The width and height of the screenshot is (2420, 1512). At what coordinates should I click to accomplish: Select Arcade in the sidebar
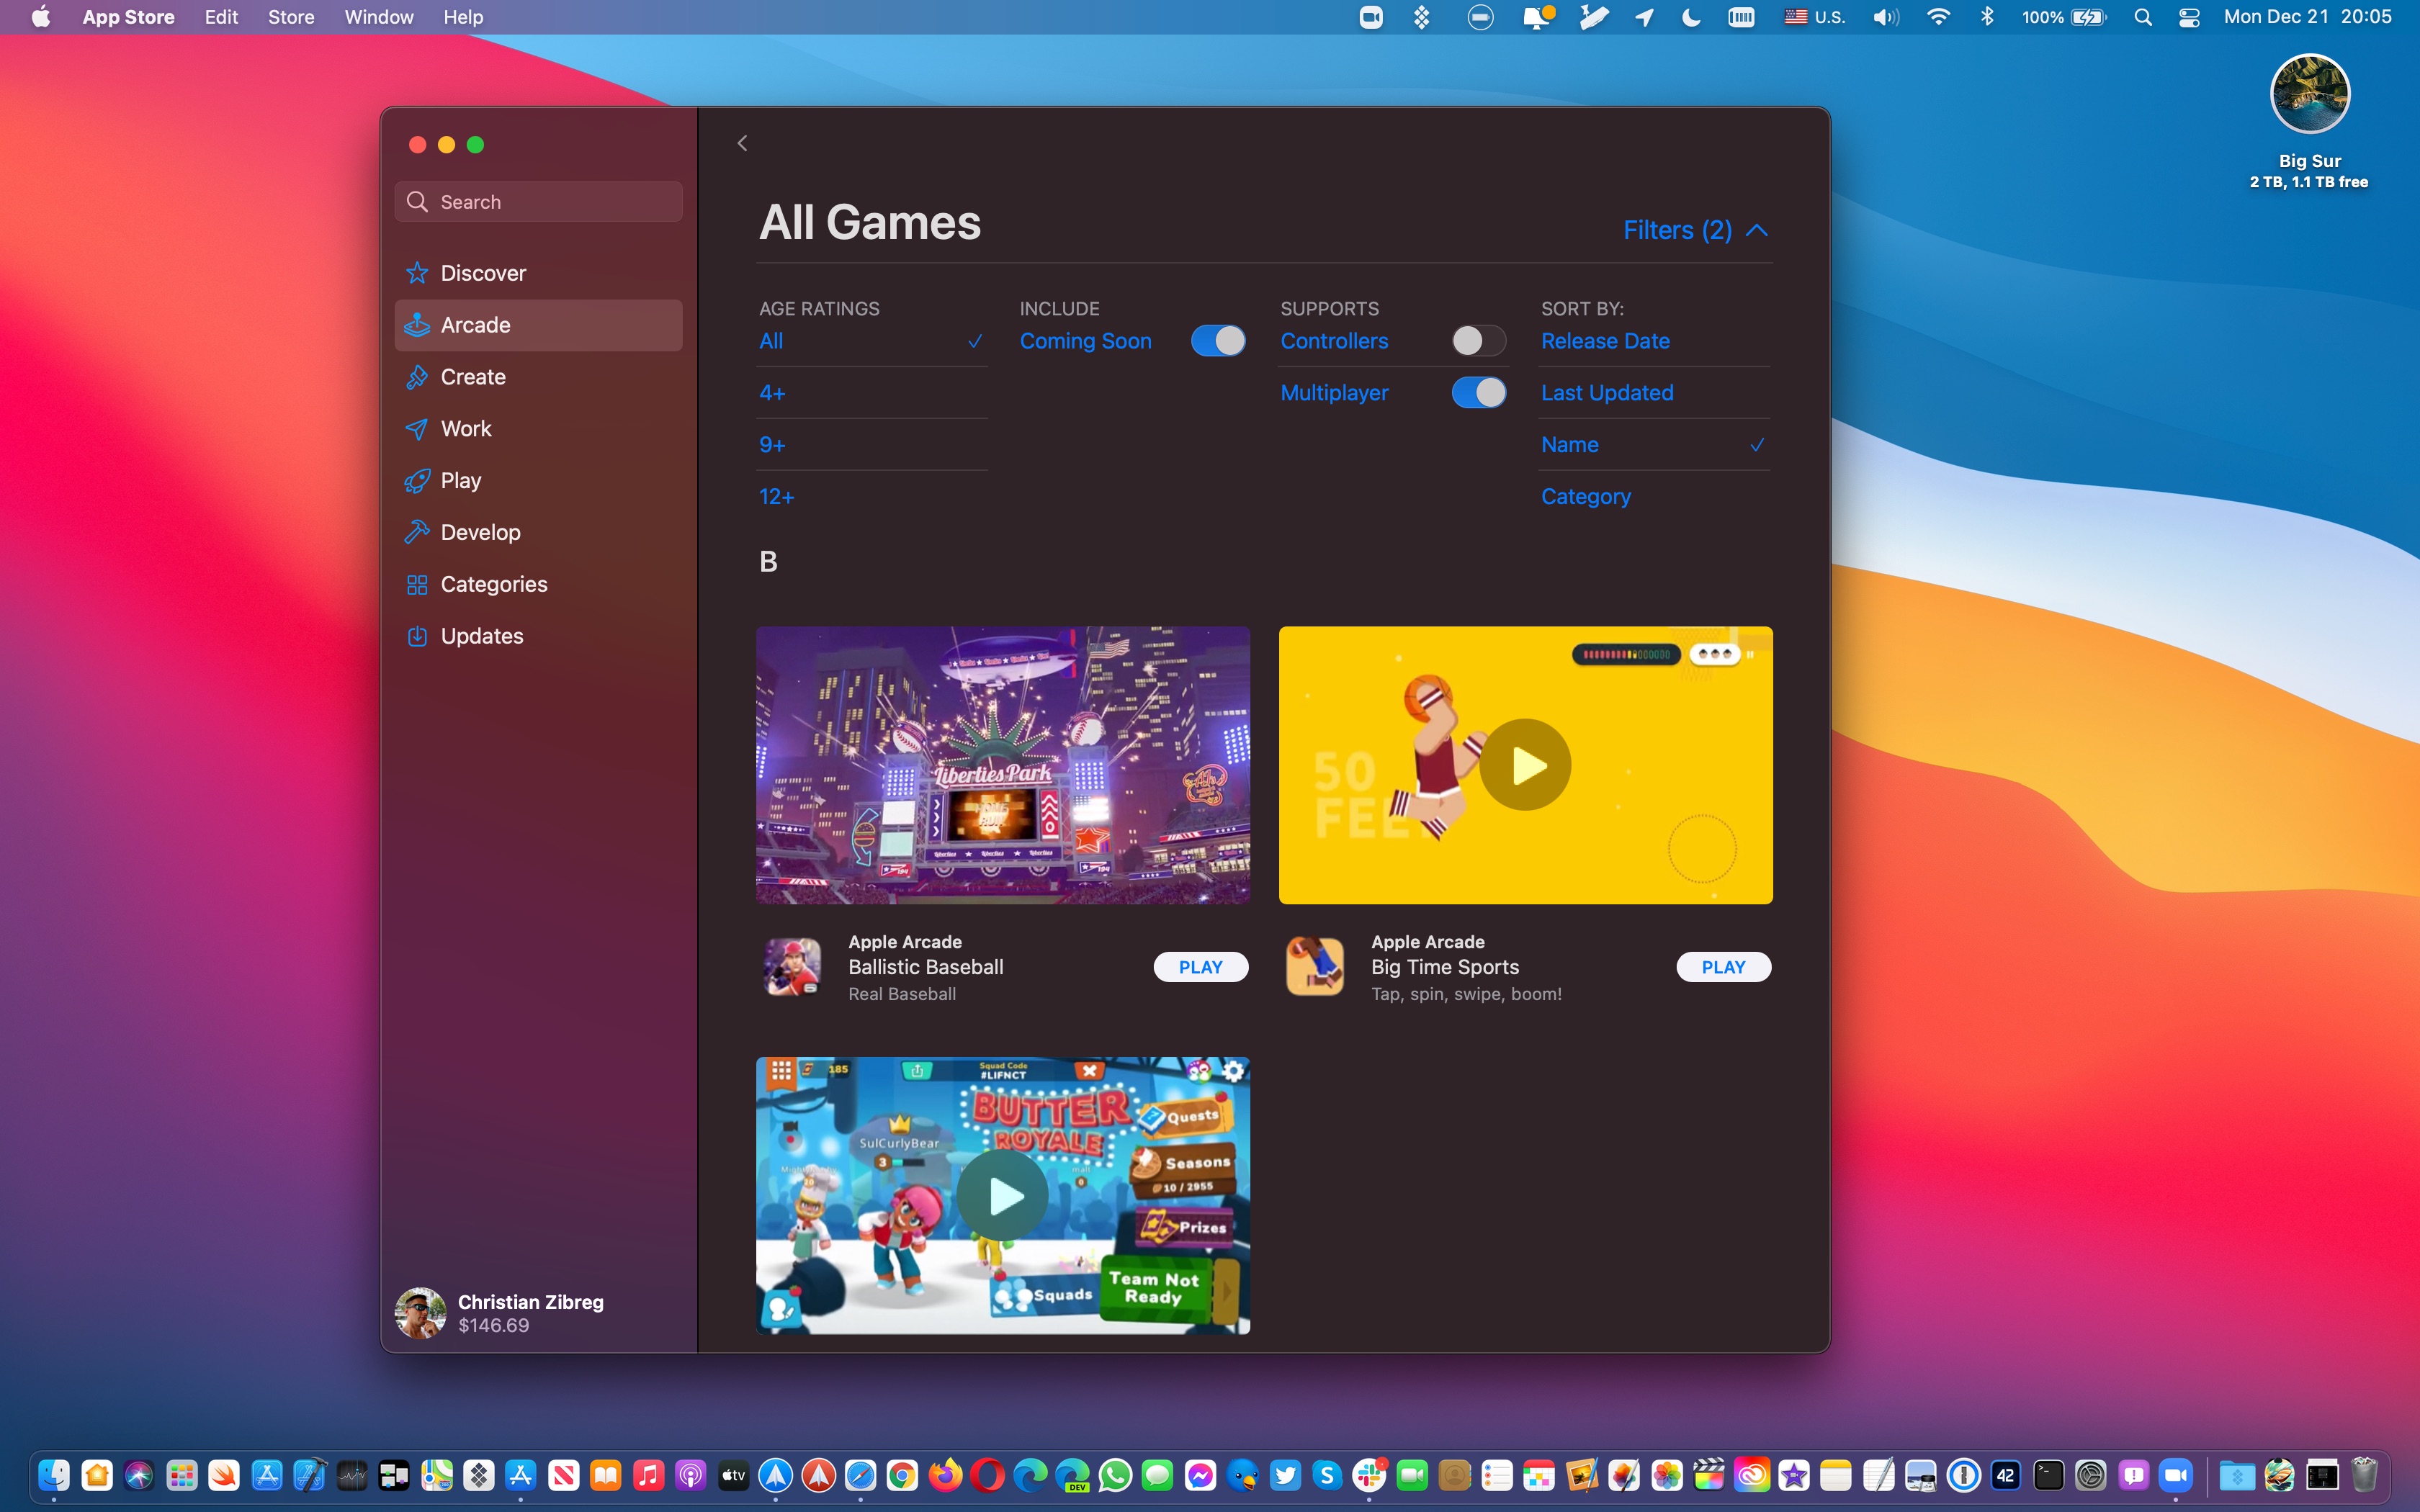coord(538,325)
